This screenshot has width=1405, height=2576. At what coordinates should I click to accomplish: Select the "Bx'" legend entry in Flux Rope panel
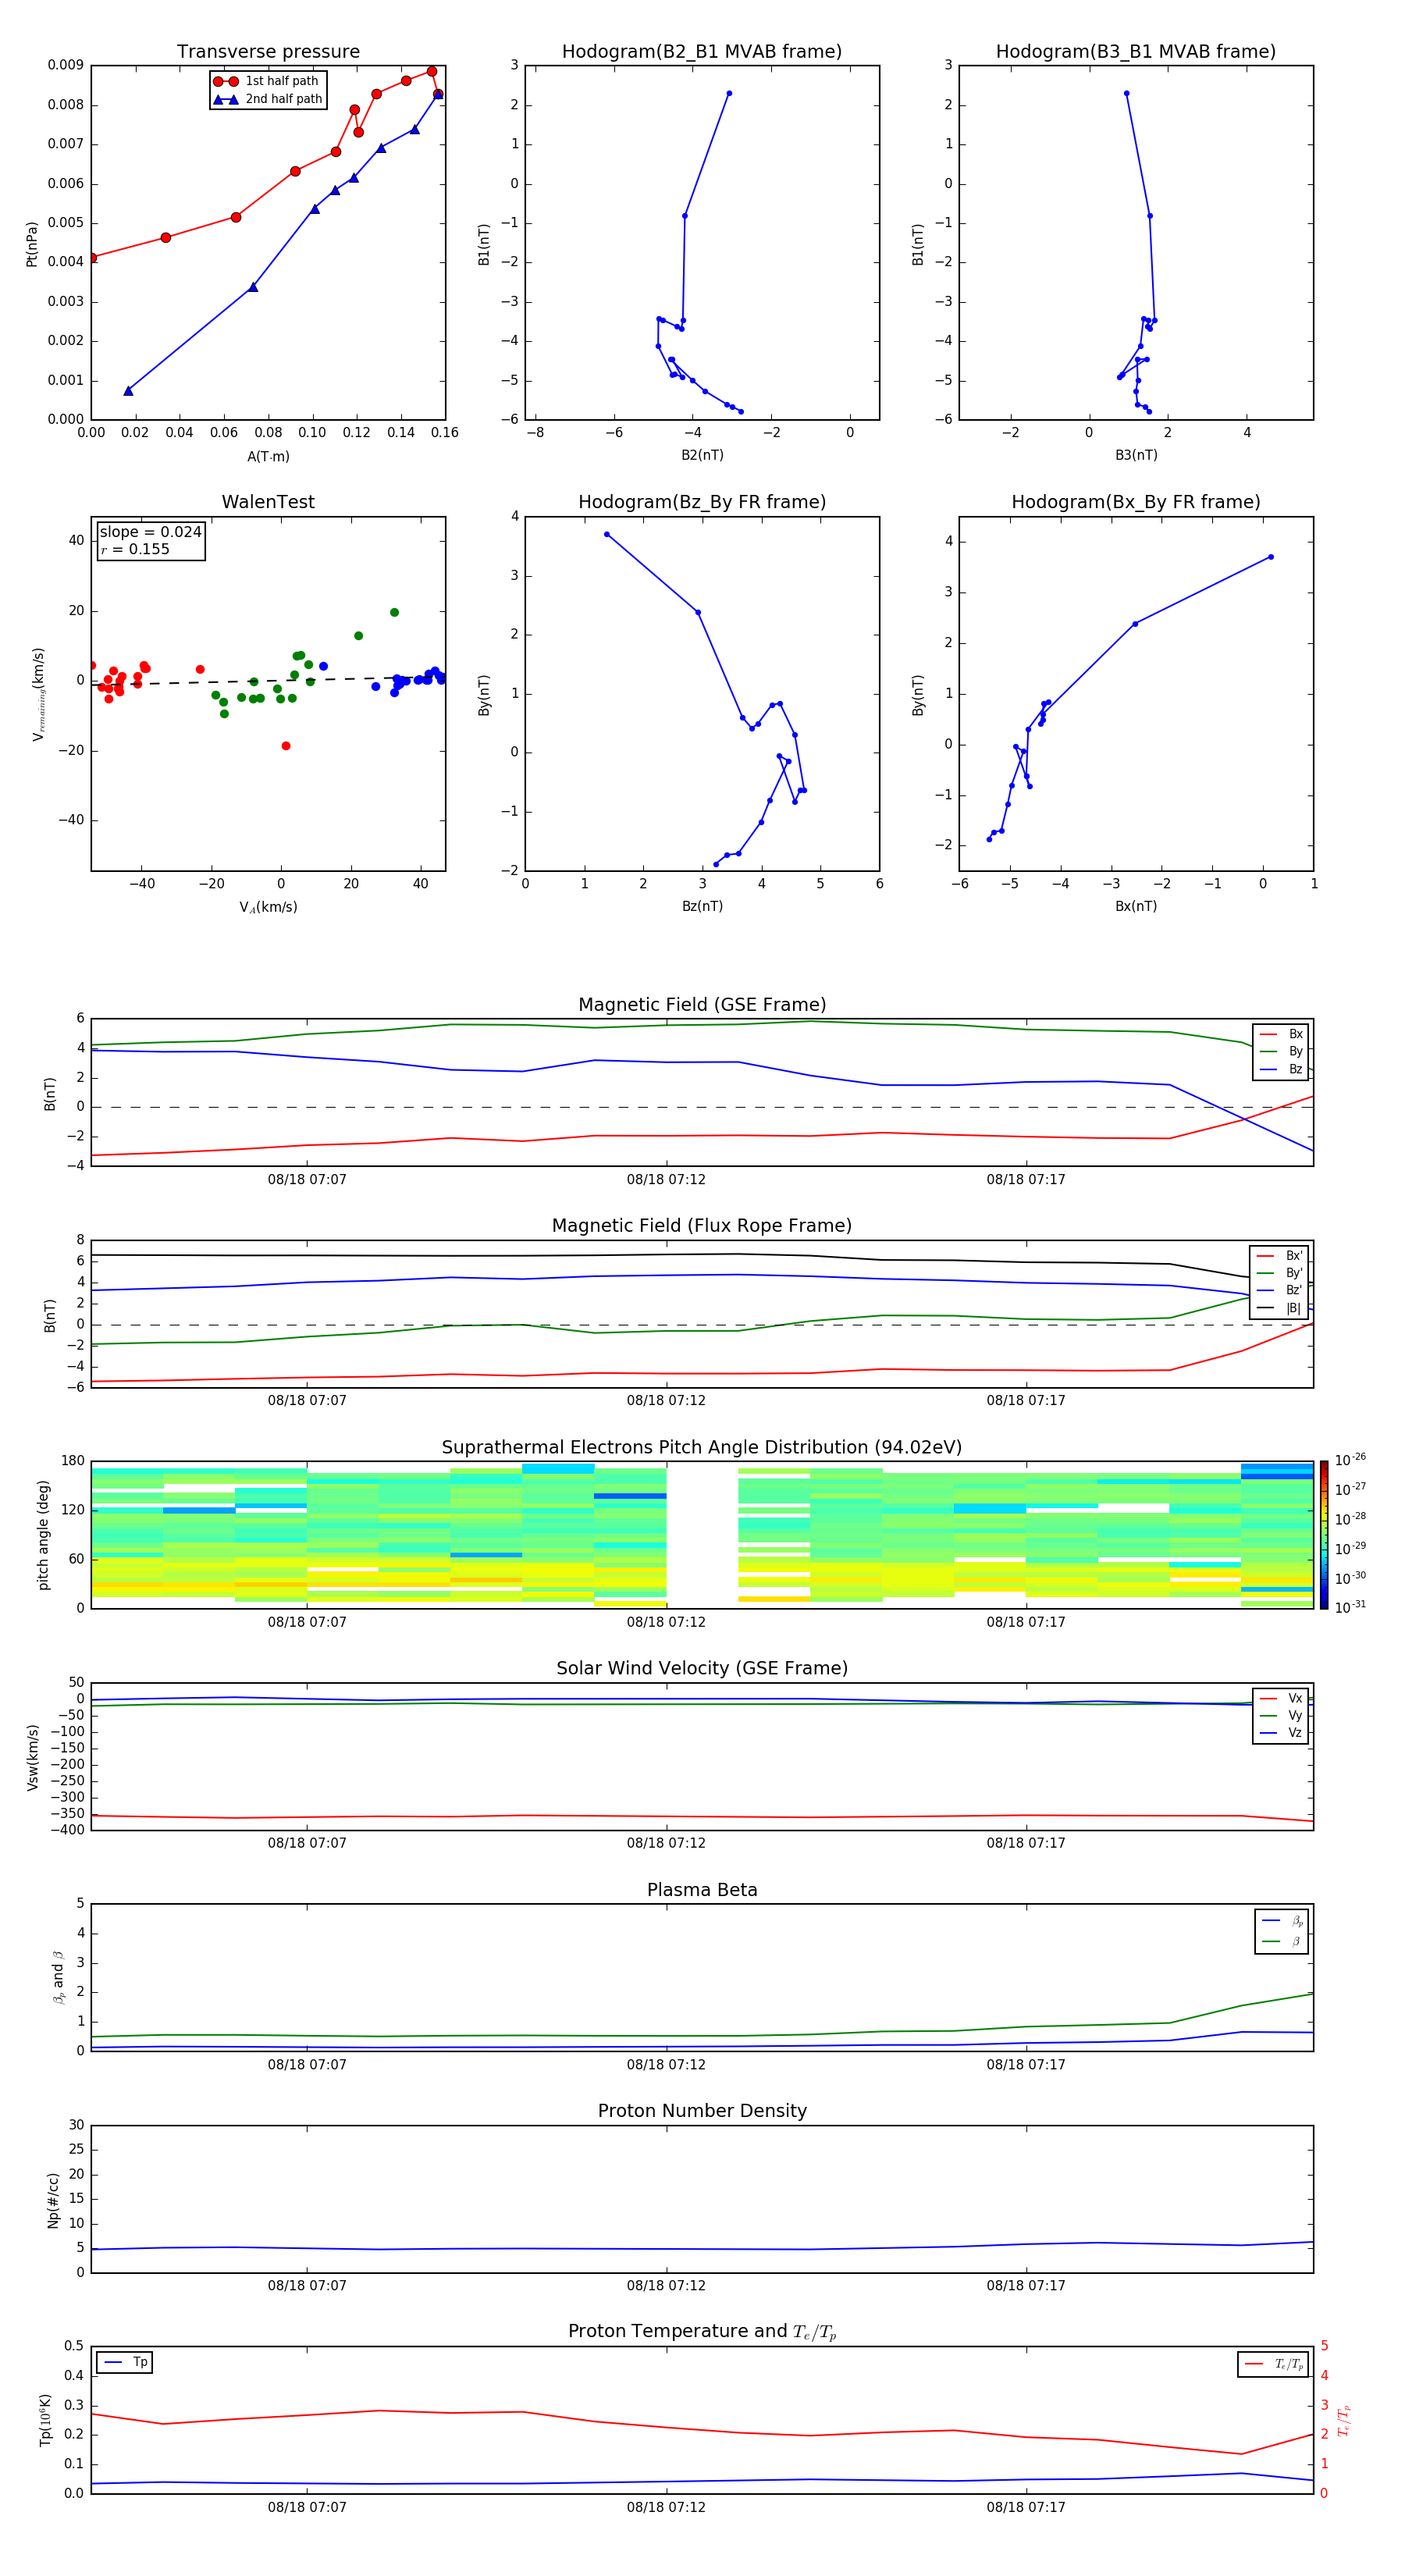click(1279, 1256)
